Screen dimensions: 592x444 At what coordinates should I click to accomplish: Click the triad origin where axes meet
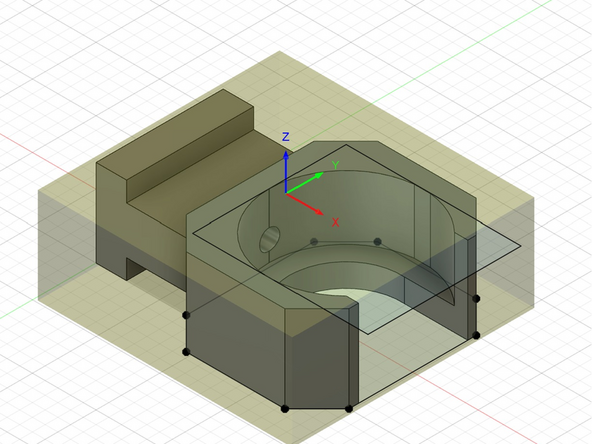point(286,193)
